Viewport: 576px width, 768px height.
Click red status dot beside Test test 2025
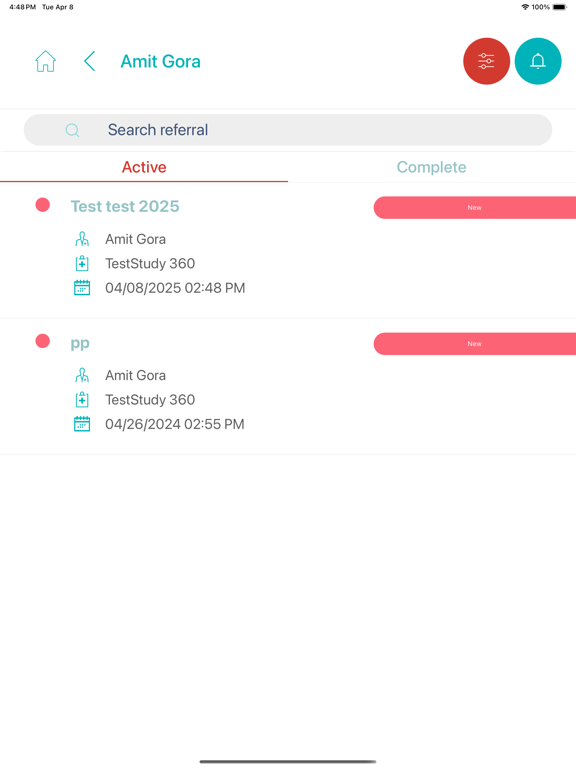tap(43, 205)
